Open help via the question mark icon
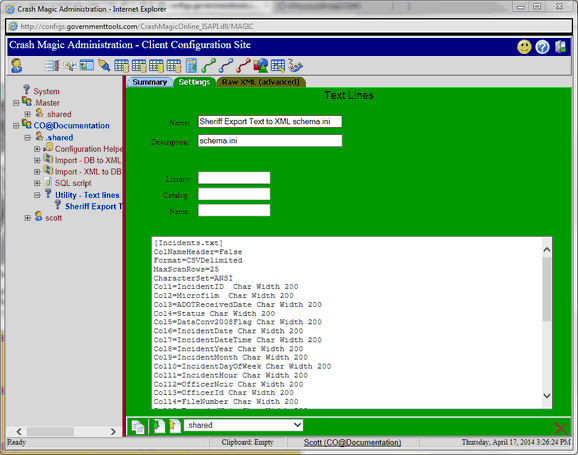 542,47
